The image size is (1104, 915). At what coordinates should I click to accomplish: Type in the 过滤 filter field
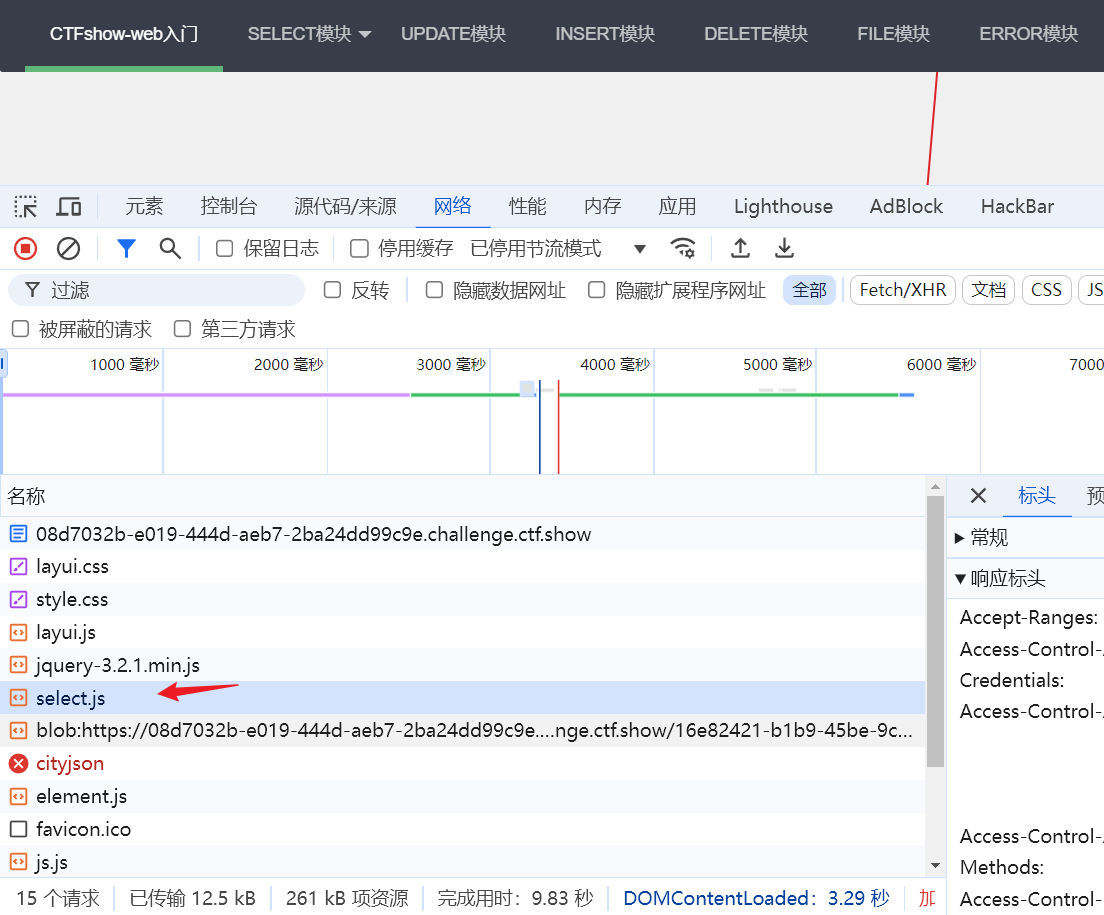(170, 290)
